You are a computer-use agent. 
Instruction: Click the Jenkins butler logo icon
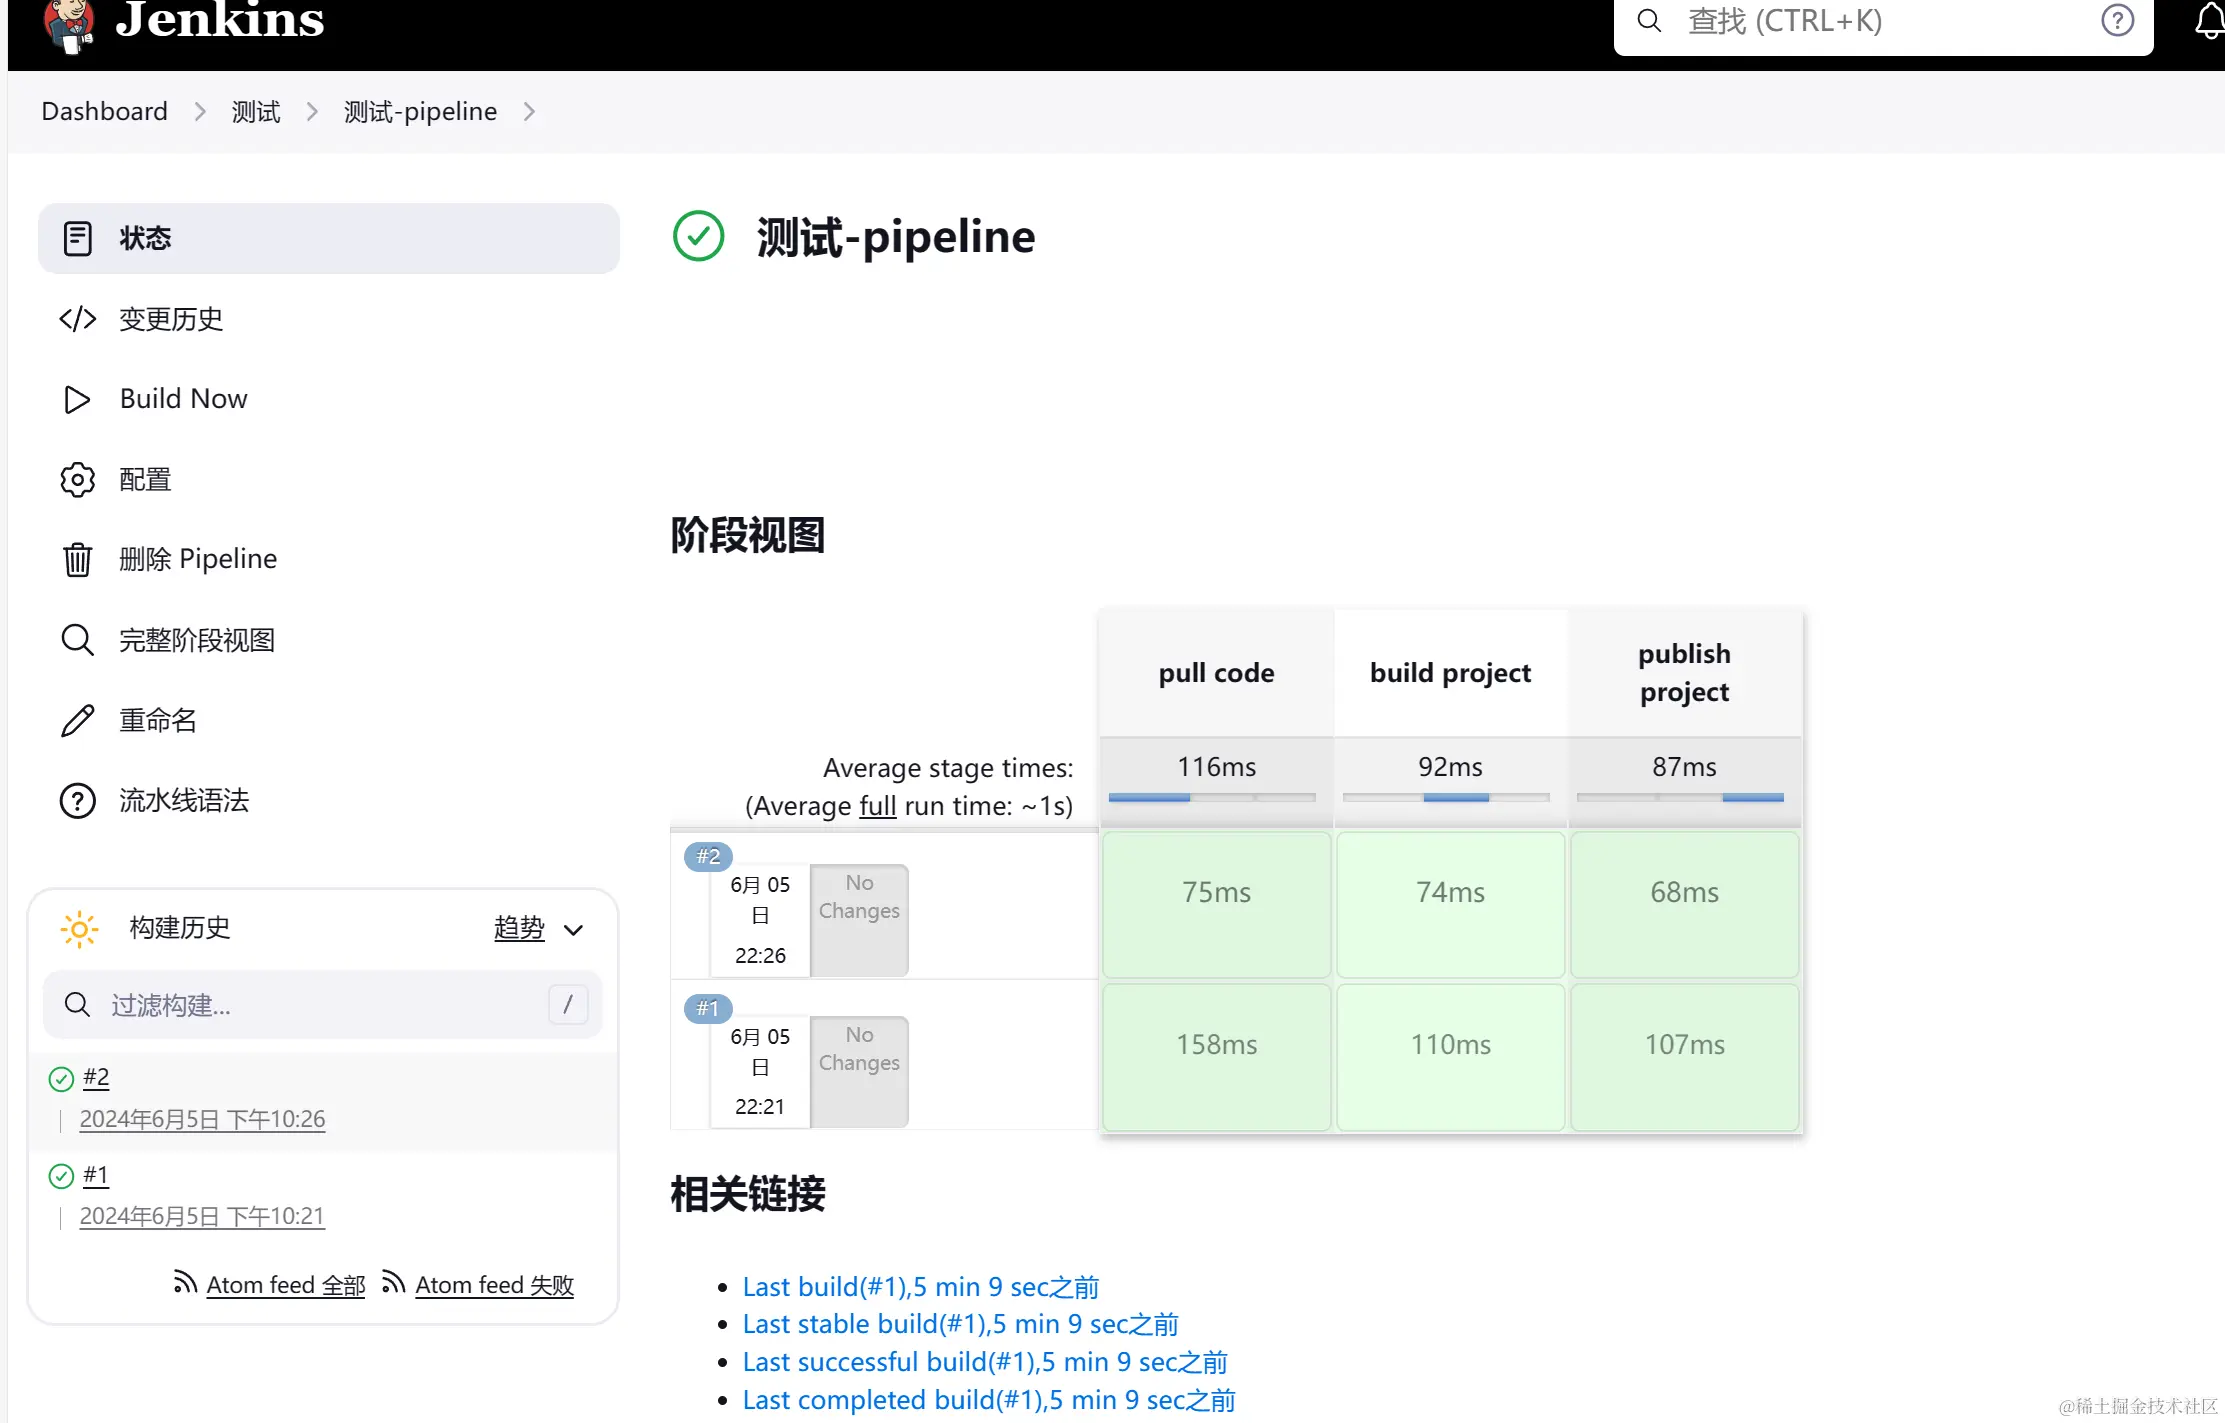[68, 25]
